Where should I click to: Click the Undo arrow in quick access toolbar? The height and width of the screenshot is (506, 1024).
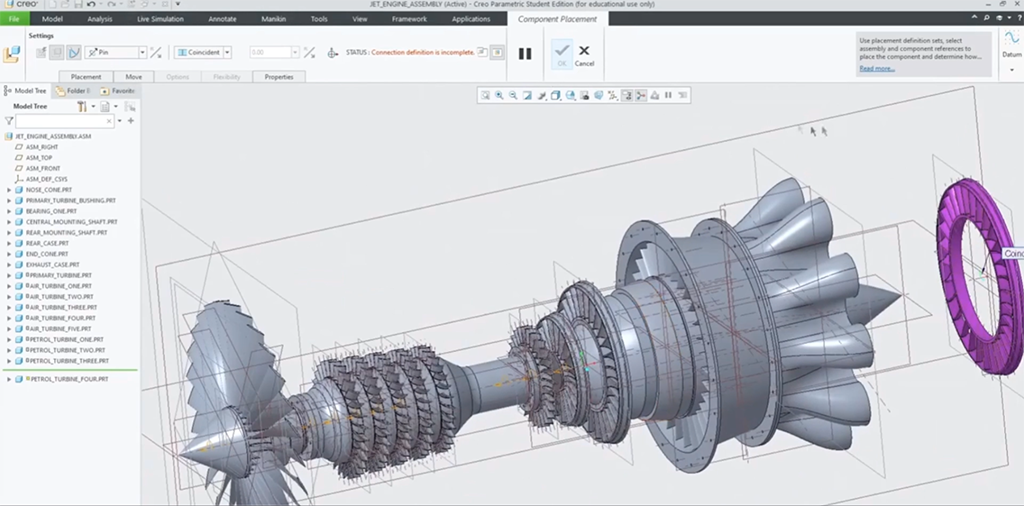pos(91,5)
